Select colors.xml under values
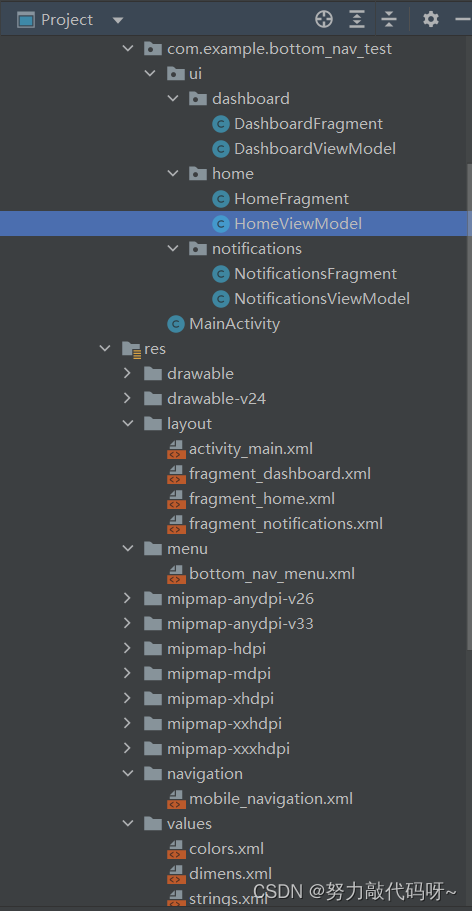 pyautogui.click(x=227, y=849)
